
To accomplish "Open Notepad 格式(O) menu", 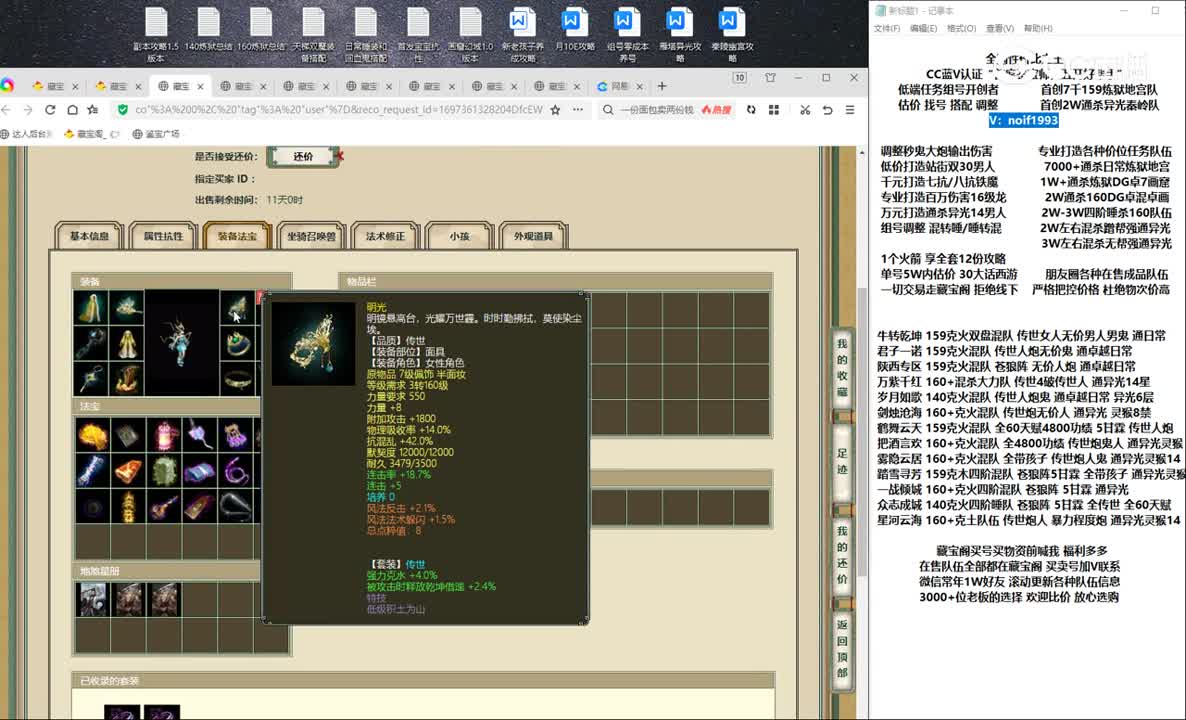I will pos(961,28).
